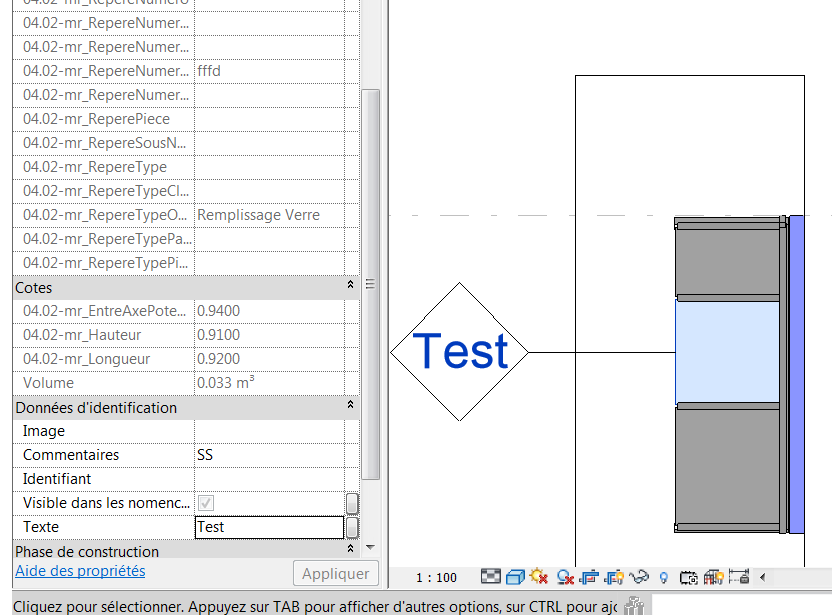This screenshot has height=615, width=832.
Task: Expand the Phase de construction section
Action: pos(350,550)
